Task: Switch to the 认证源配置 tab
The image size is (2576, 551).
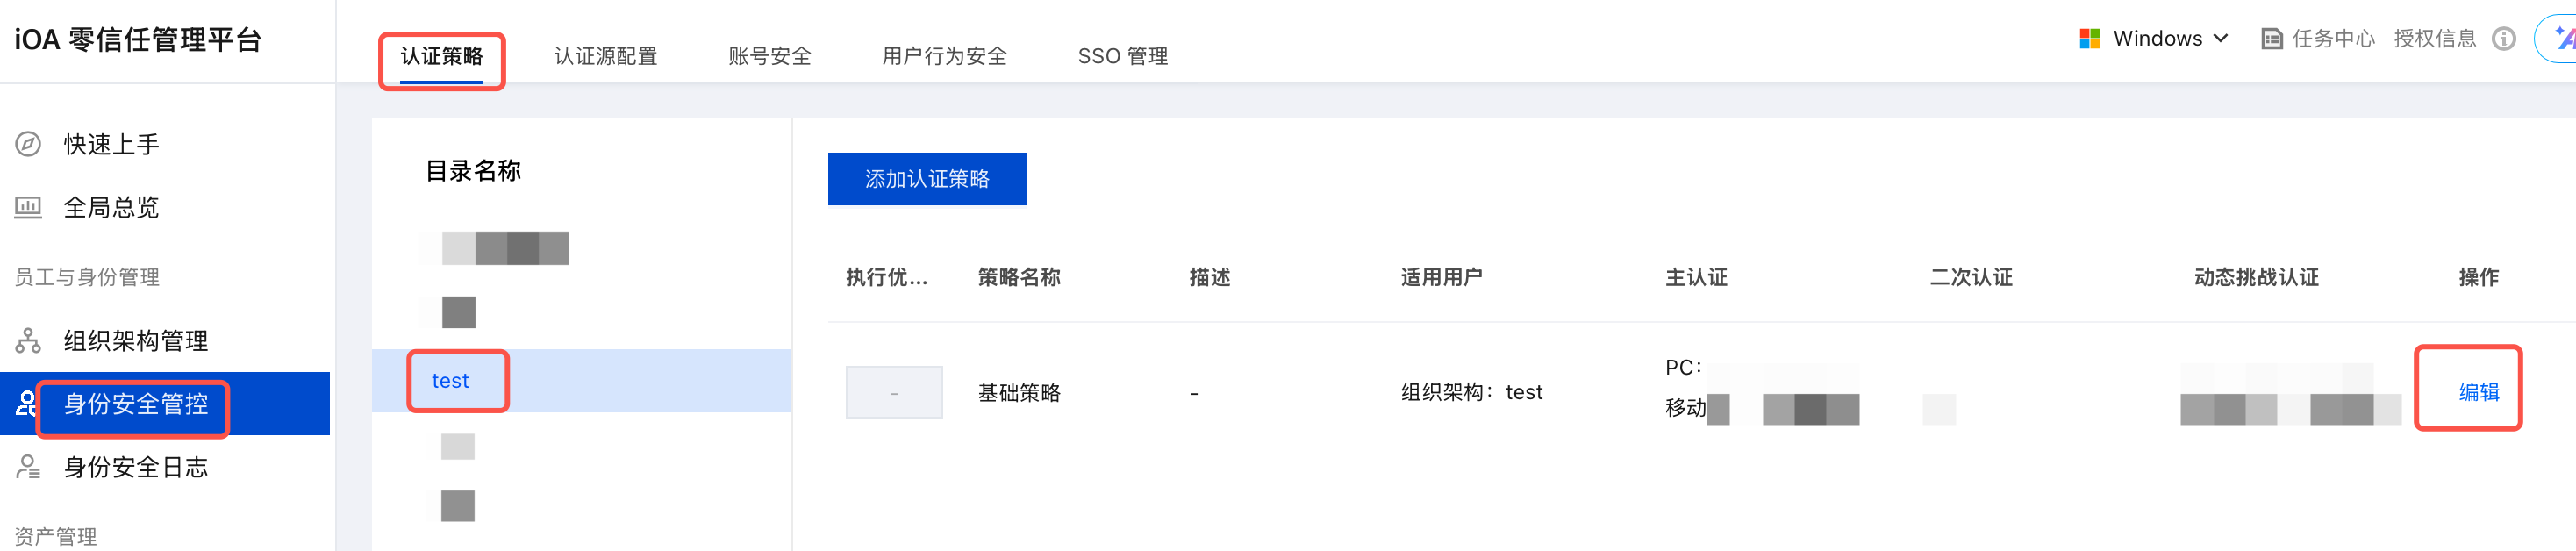Action: pos(605,56)
